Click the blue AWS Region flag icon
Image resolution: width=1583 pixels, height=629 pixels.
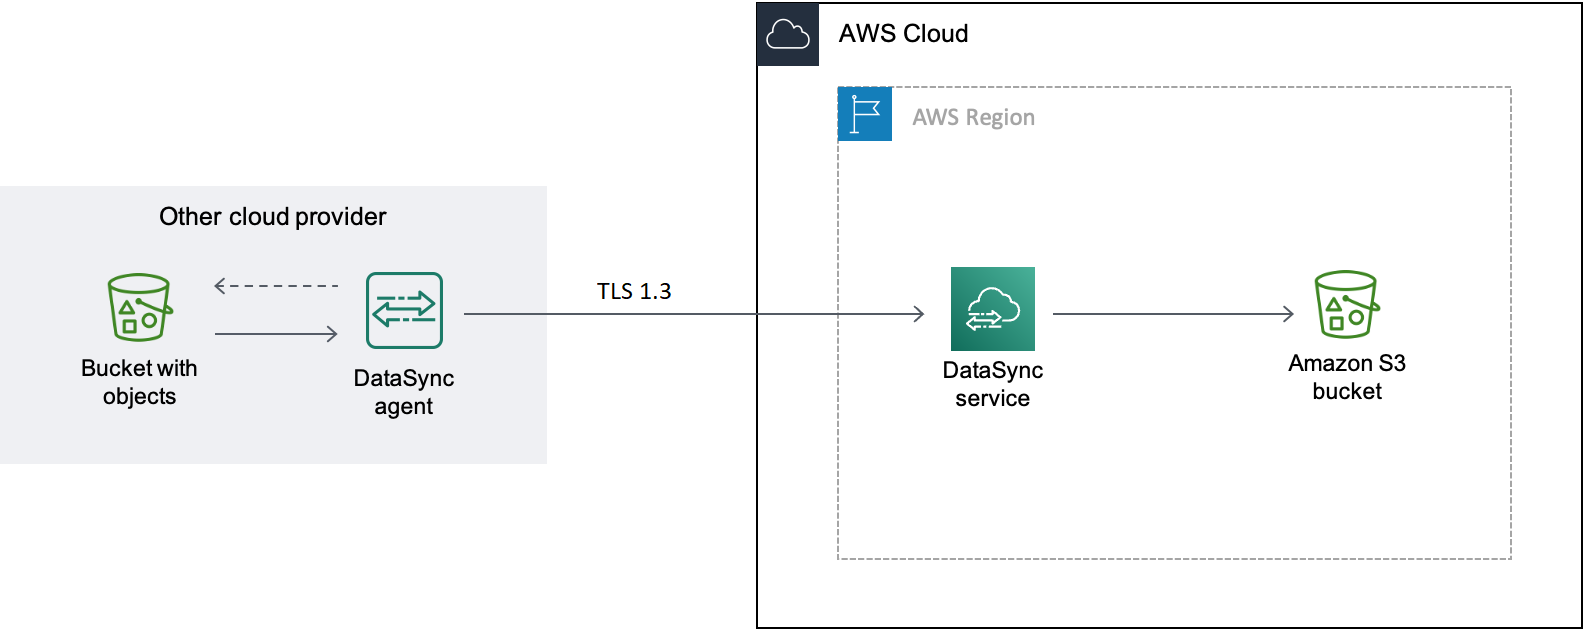[x=865, y=114]
